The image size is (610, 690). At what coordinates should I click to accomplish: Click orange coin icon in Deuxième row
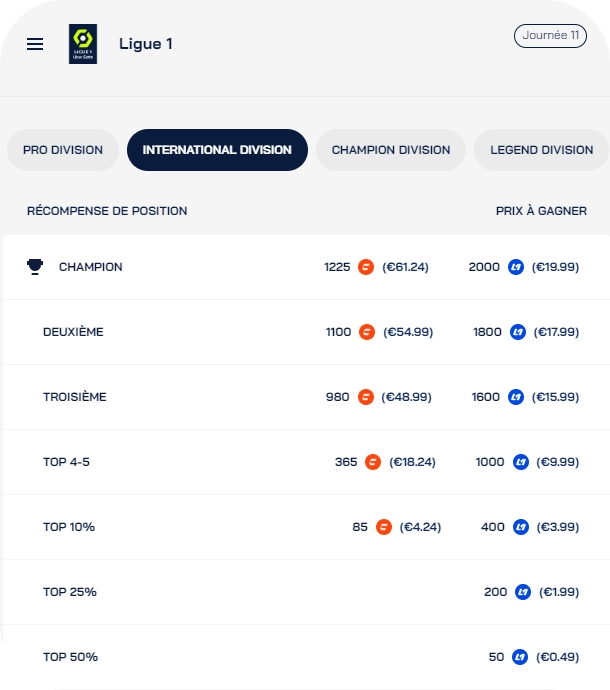pos(367,332)
